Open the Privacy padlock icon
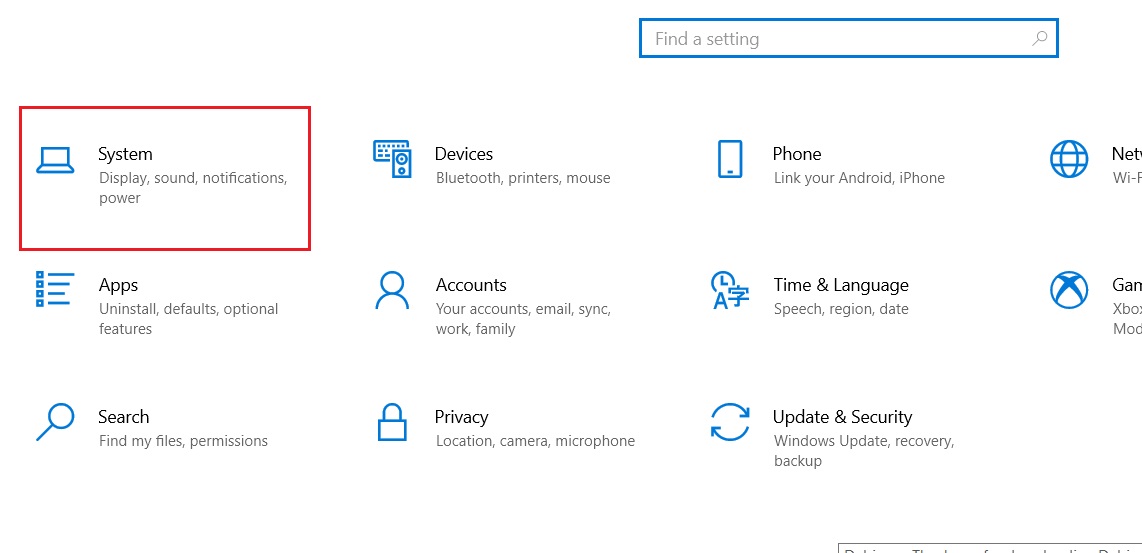Image resolution: width=1142 pixels, height=553 pixels. point(392,422)
